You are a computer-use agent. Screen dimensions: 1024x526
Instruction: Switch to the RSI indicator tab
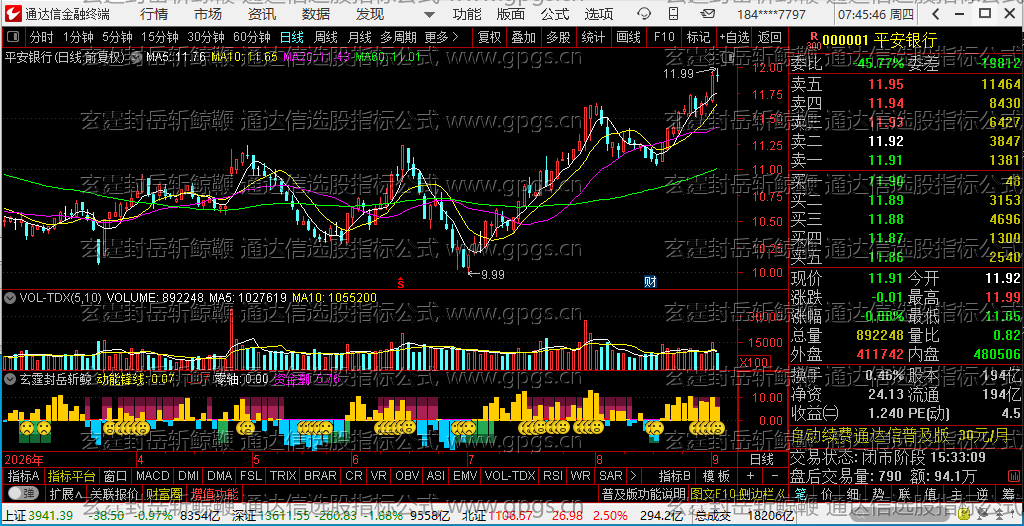(x=552, y=475)
